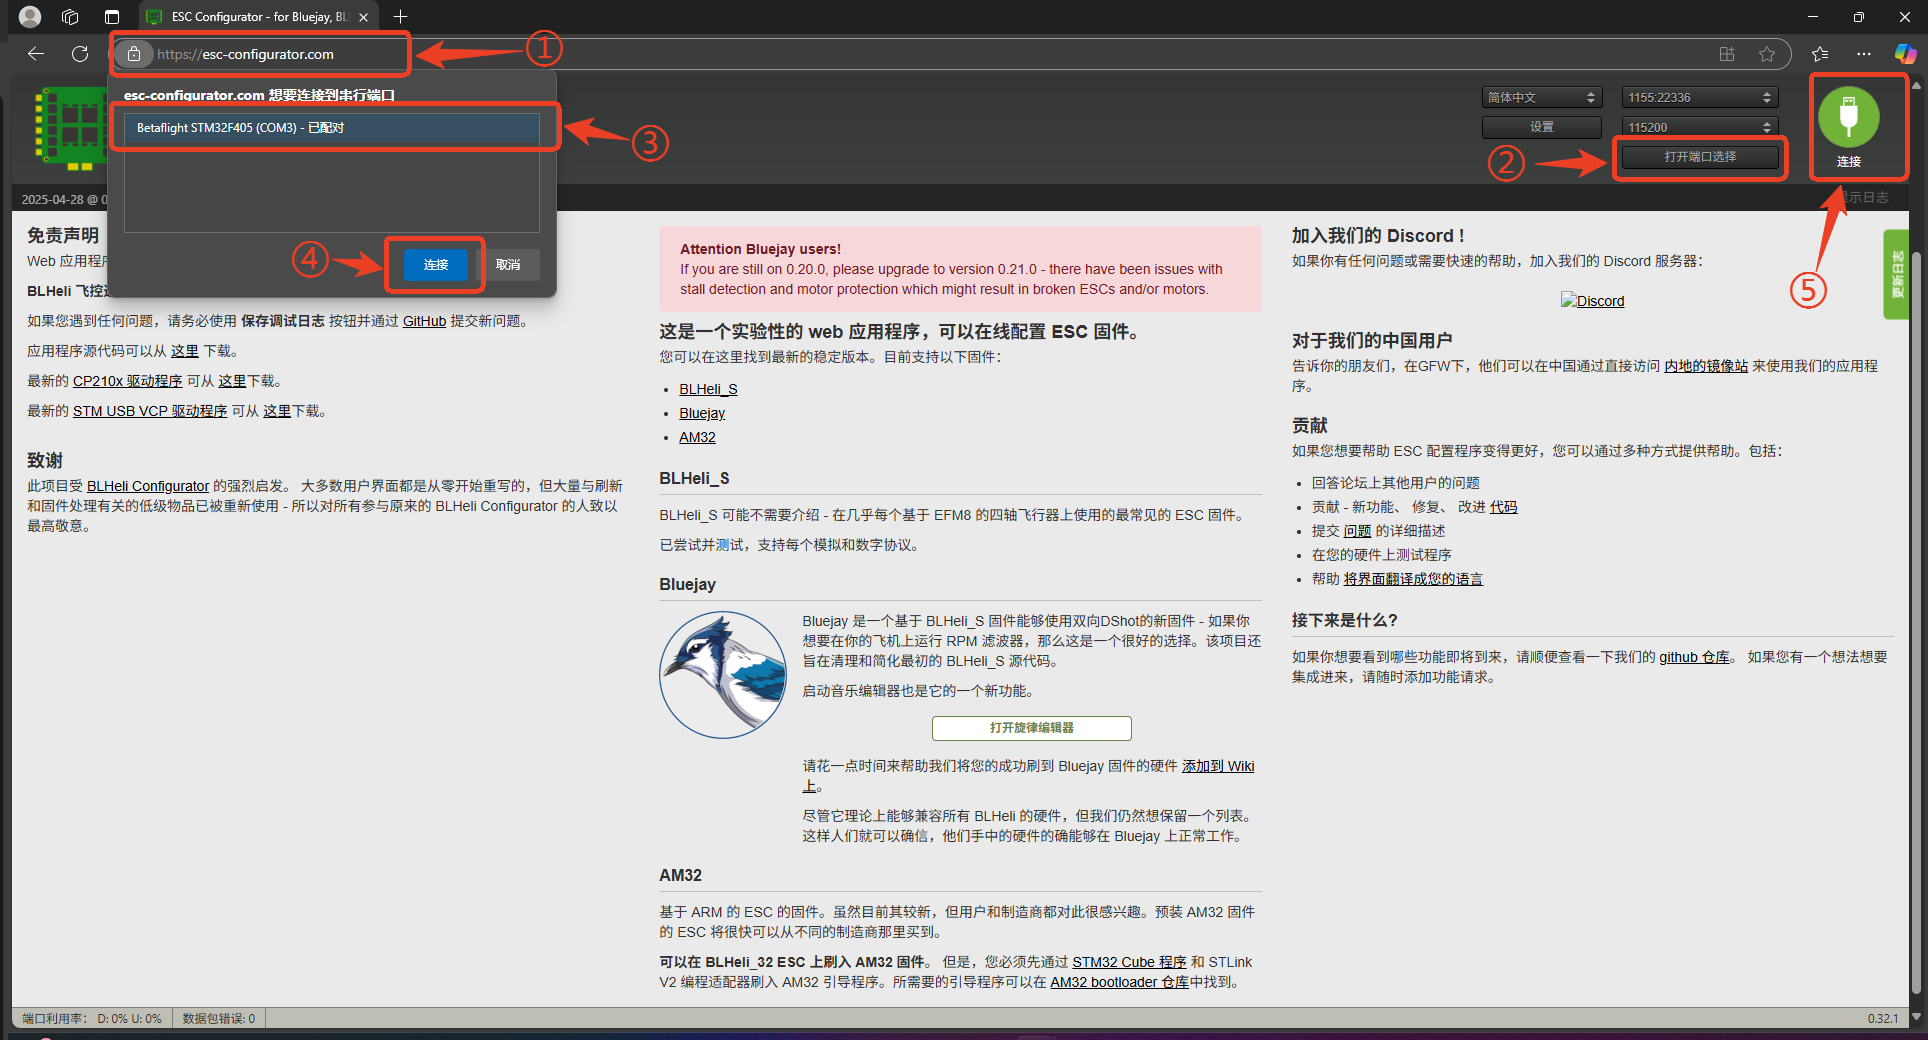The width and height of the screenshot is (1928, 1040).
Task: Open the AM32 bootloader 仓库 link
Action: pos(1119,982)
